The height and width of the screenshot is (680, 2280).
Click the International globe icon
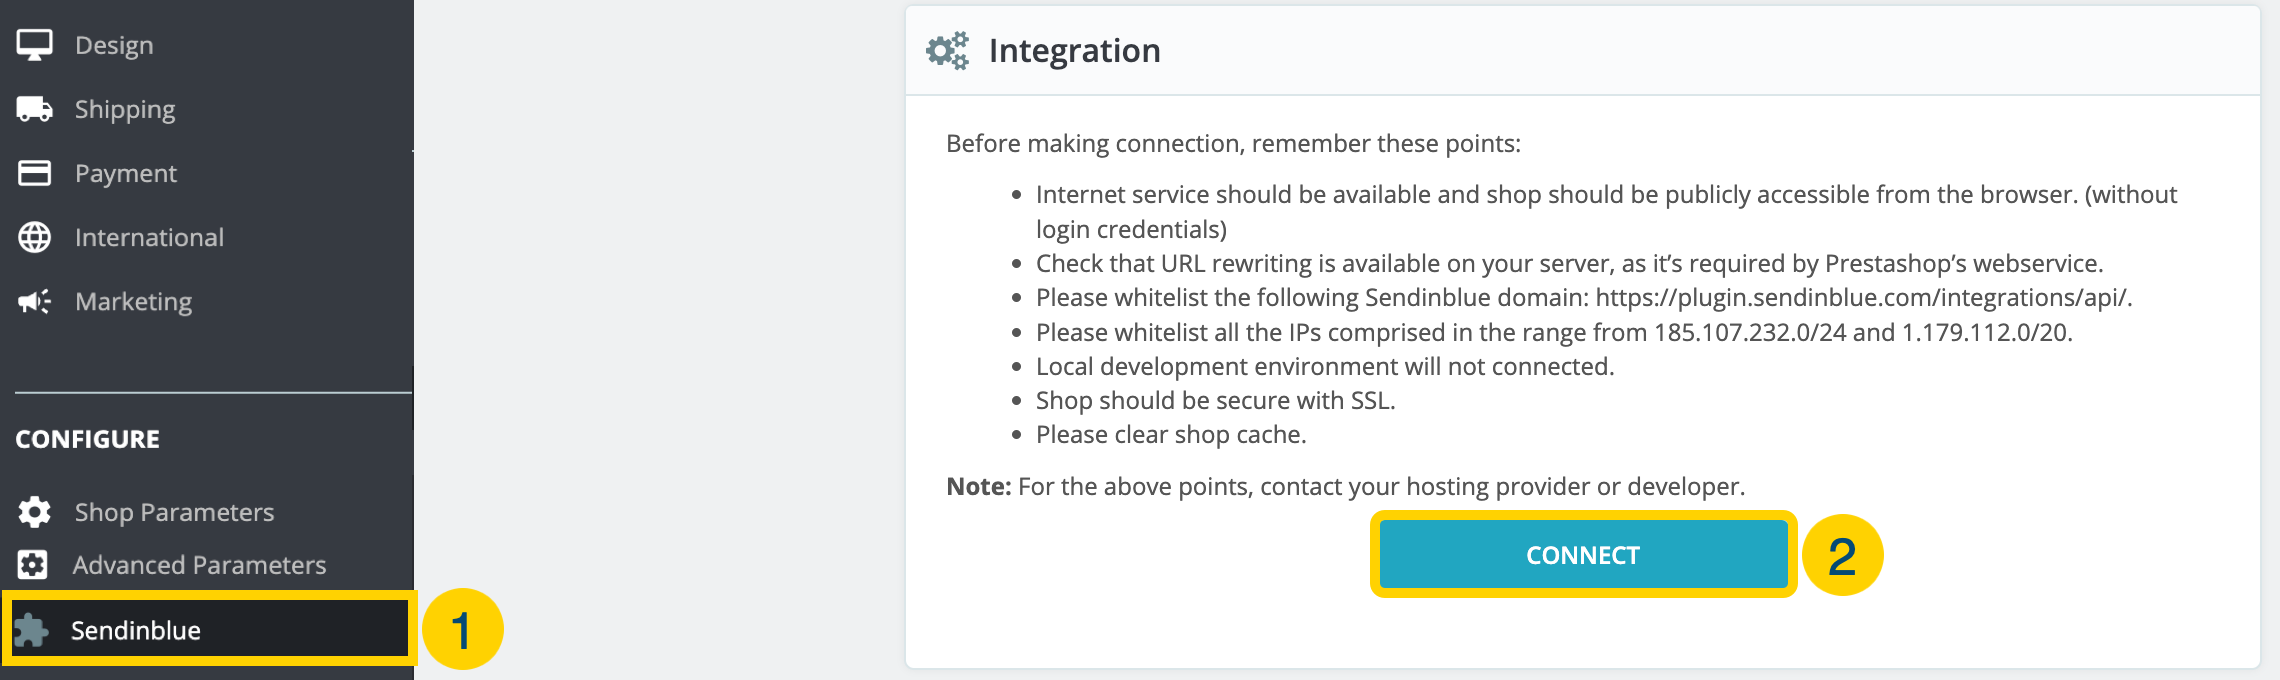point(35,237)
